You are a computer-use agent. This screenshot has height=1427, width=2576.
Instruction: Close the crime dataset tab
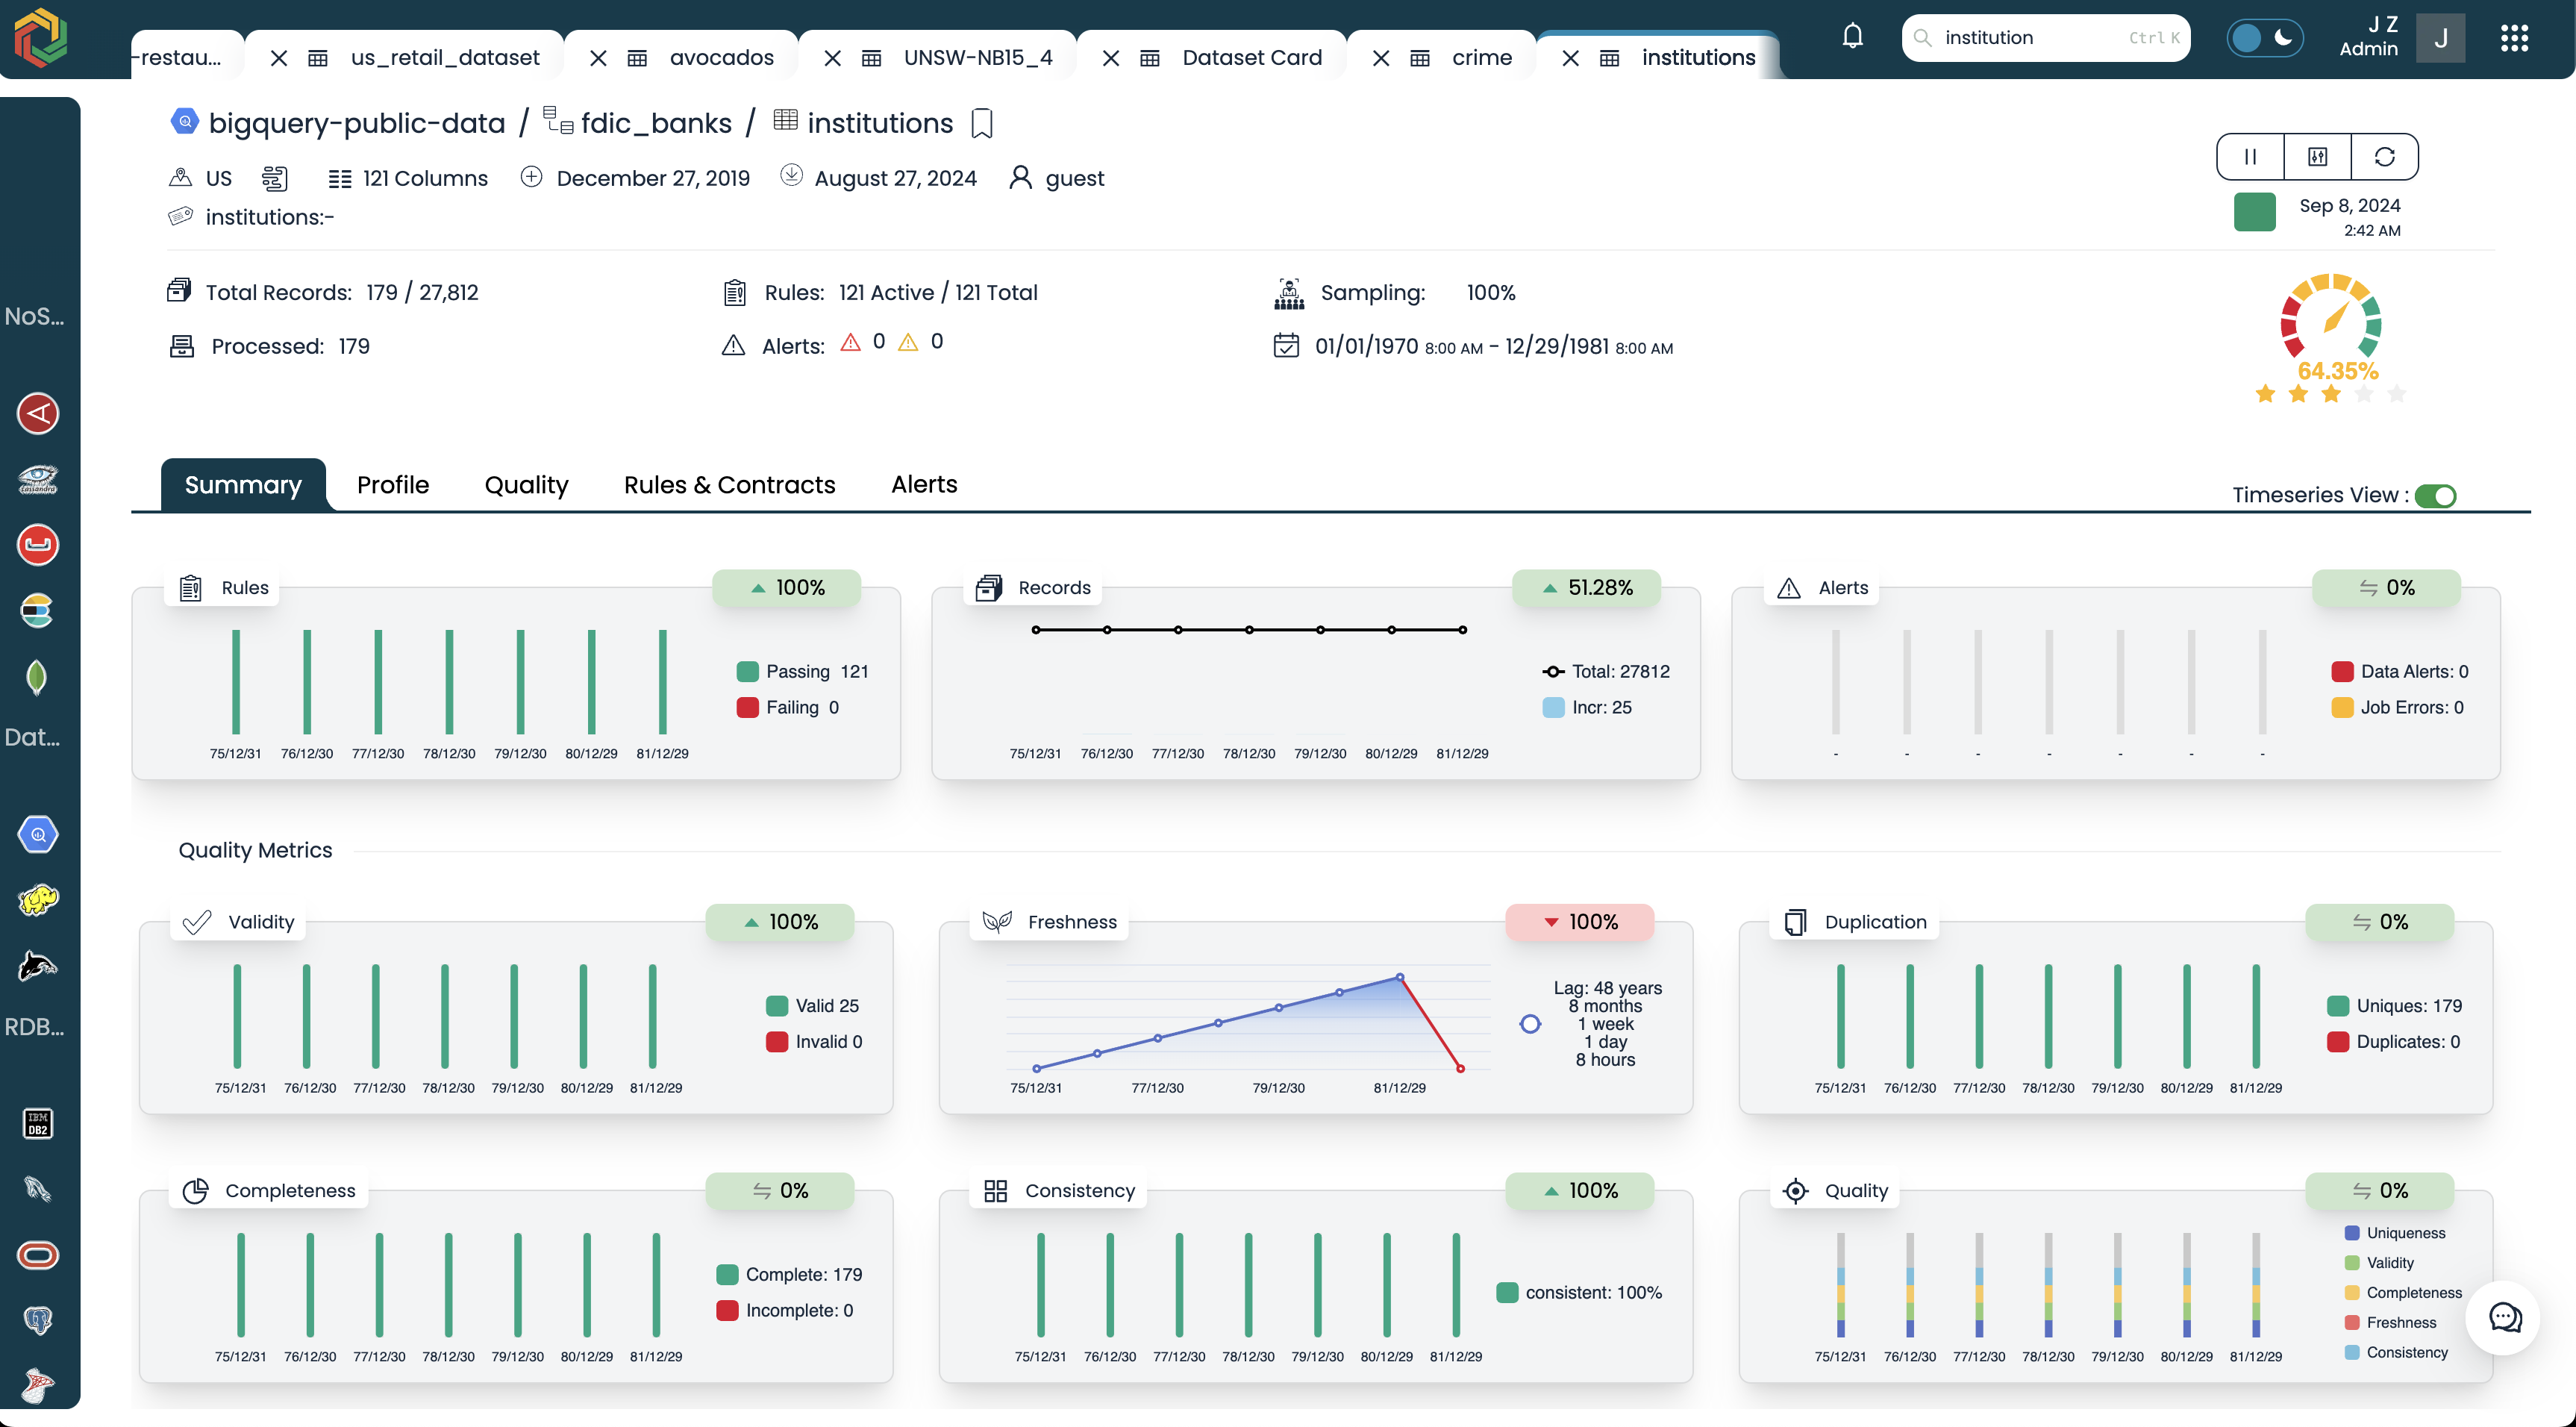click(1381, 58)
